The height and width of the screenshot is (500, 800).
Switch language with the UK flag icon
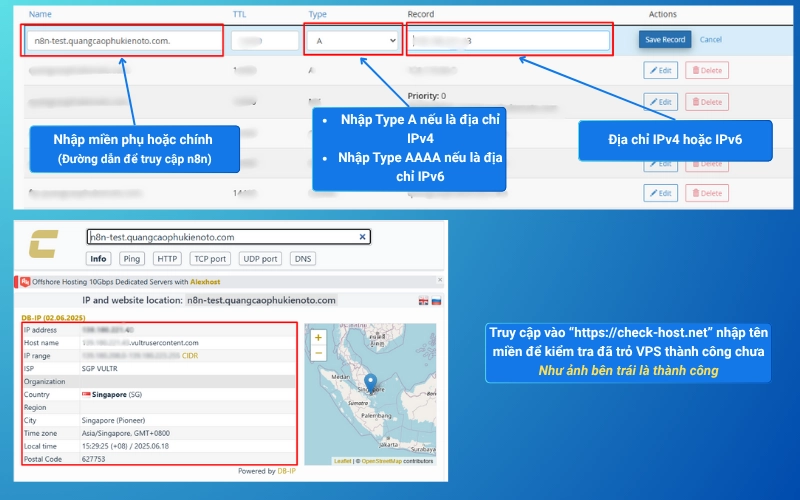pos(423,301)
